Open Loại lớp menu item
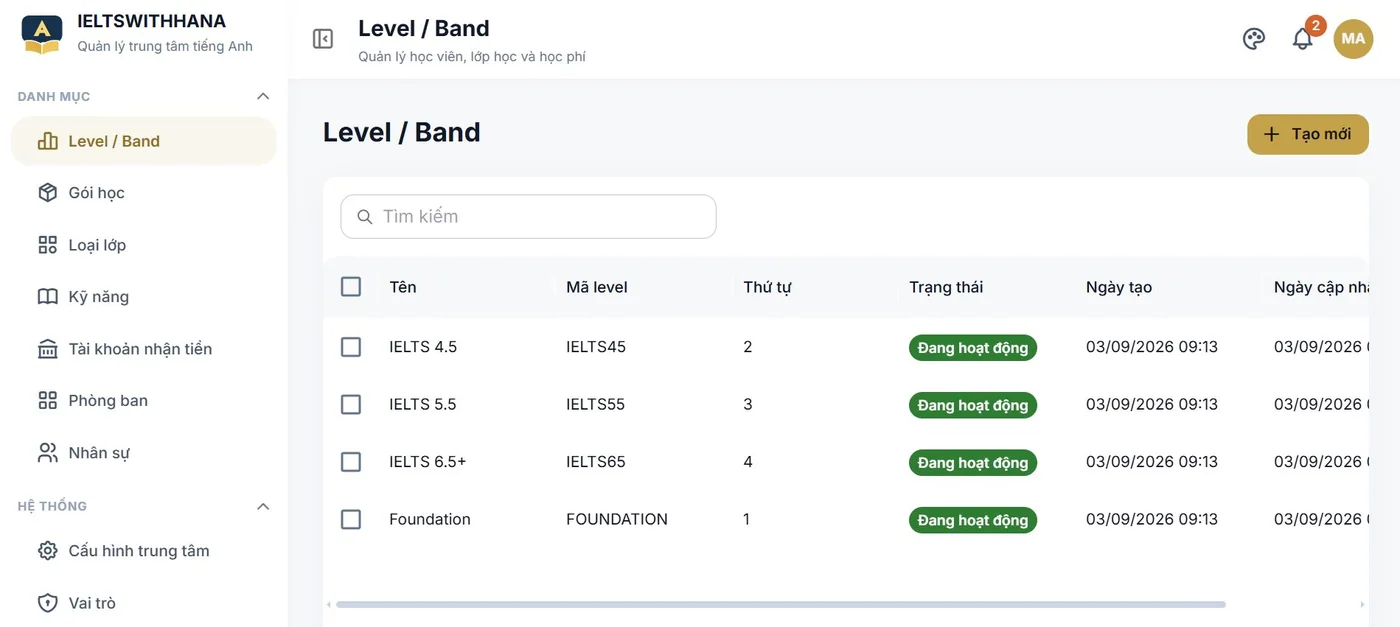This screenshot has width=1400, height=627. coord(143,245)
